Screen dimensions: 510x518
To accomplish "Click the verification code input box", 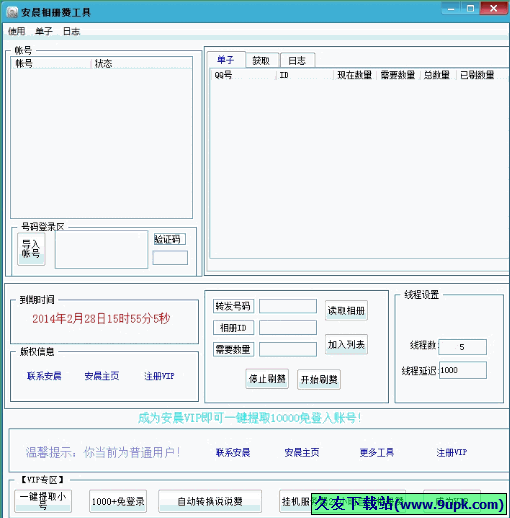I will (170, 258).
